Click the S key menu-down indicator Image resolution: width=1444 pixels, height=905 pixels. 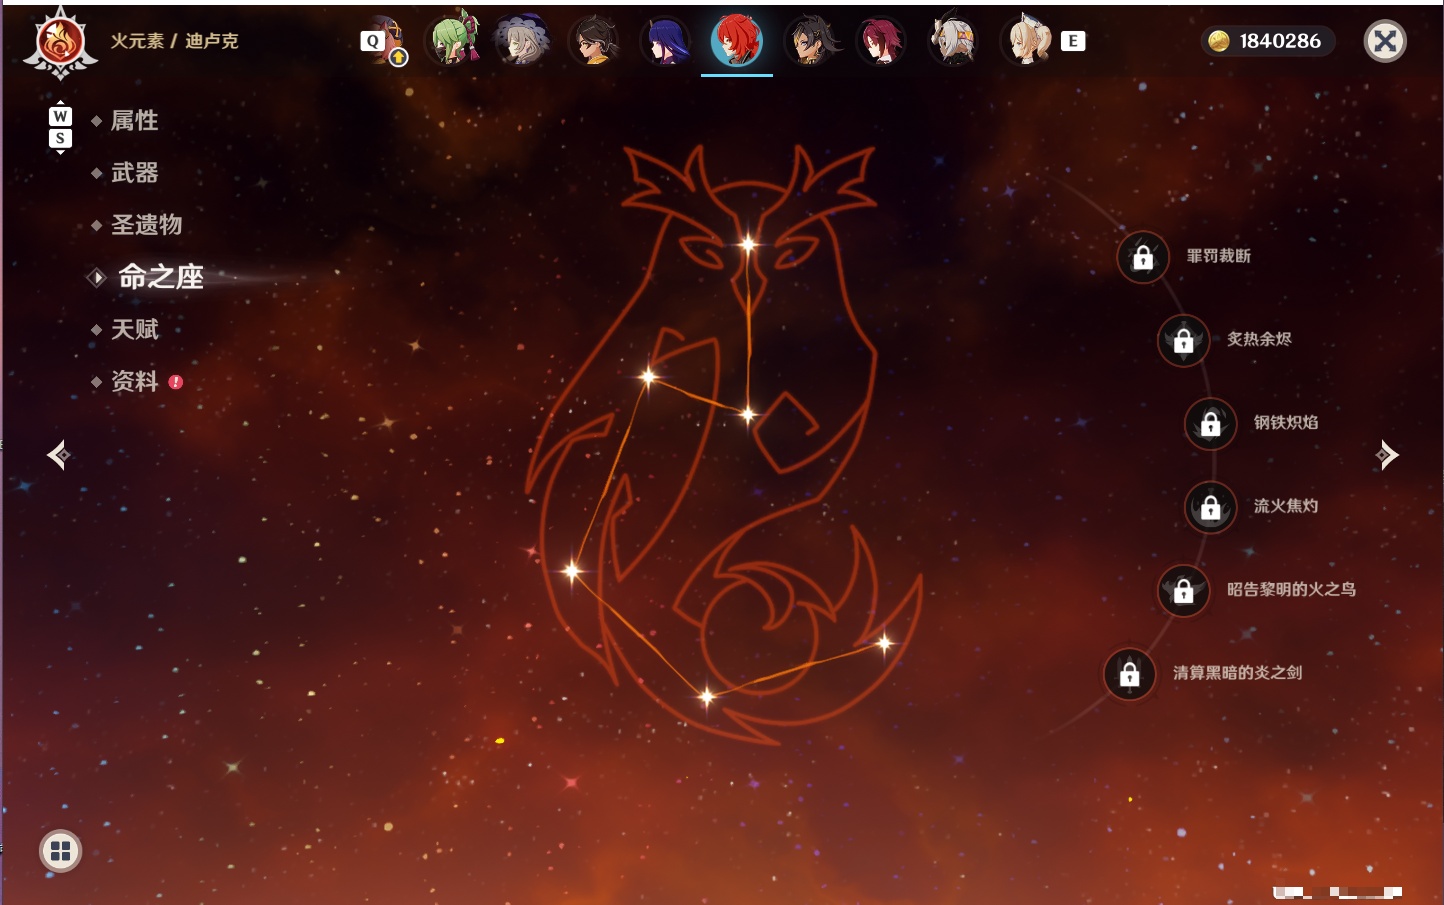[60, 138]
